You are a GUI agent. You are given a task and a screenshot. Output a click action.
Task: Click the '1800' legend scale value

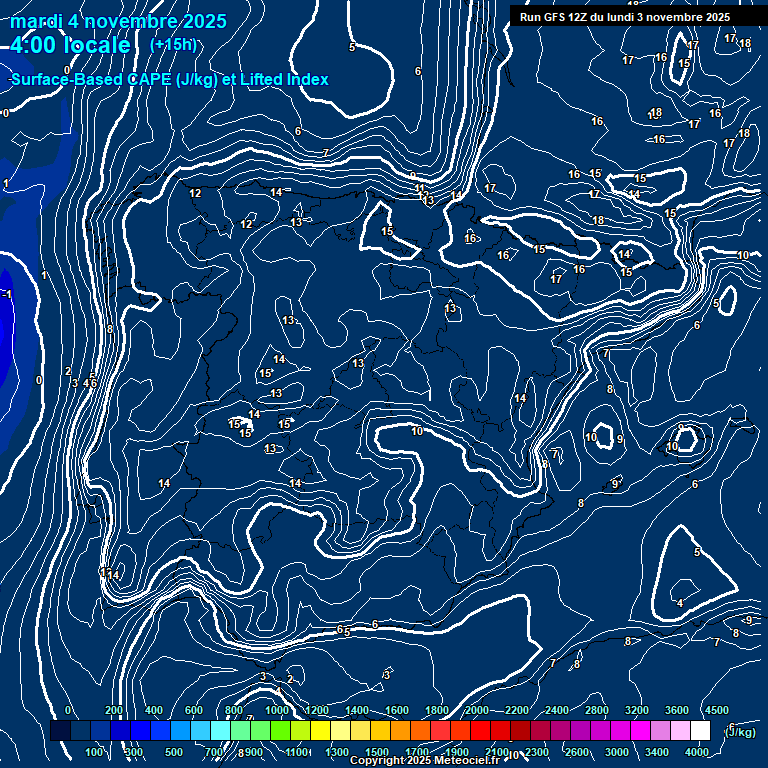pyautogui.click(x=437, y=710)
